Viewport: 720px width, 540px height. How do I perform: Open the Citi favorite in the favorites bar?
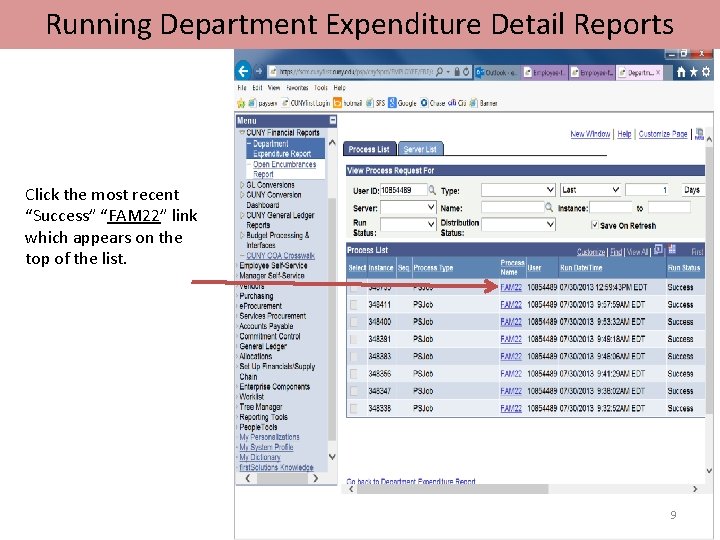point(457,103)
